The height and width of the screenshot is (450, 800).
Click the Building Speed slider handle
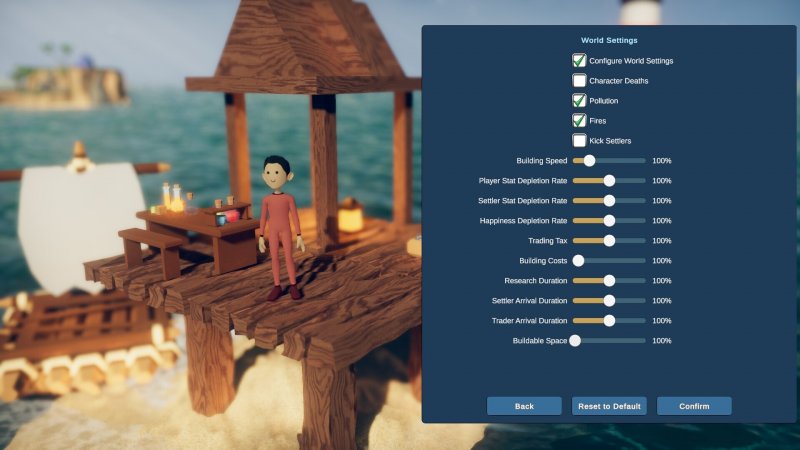click(x=589, y=161)
